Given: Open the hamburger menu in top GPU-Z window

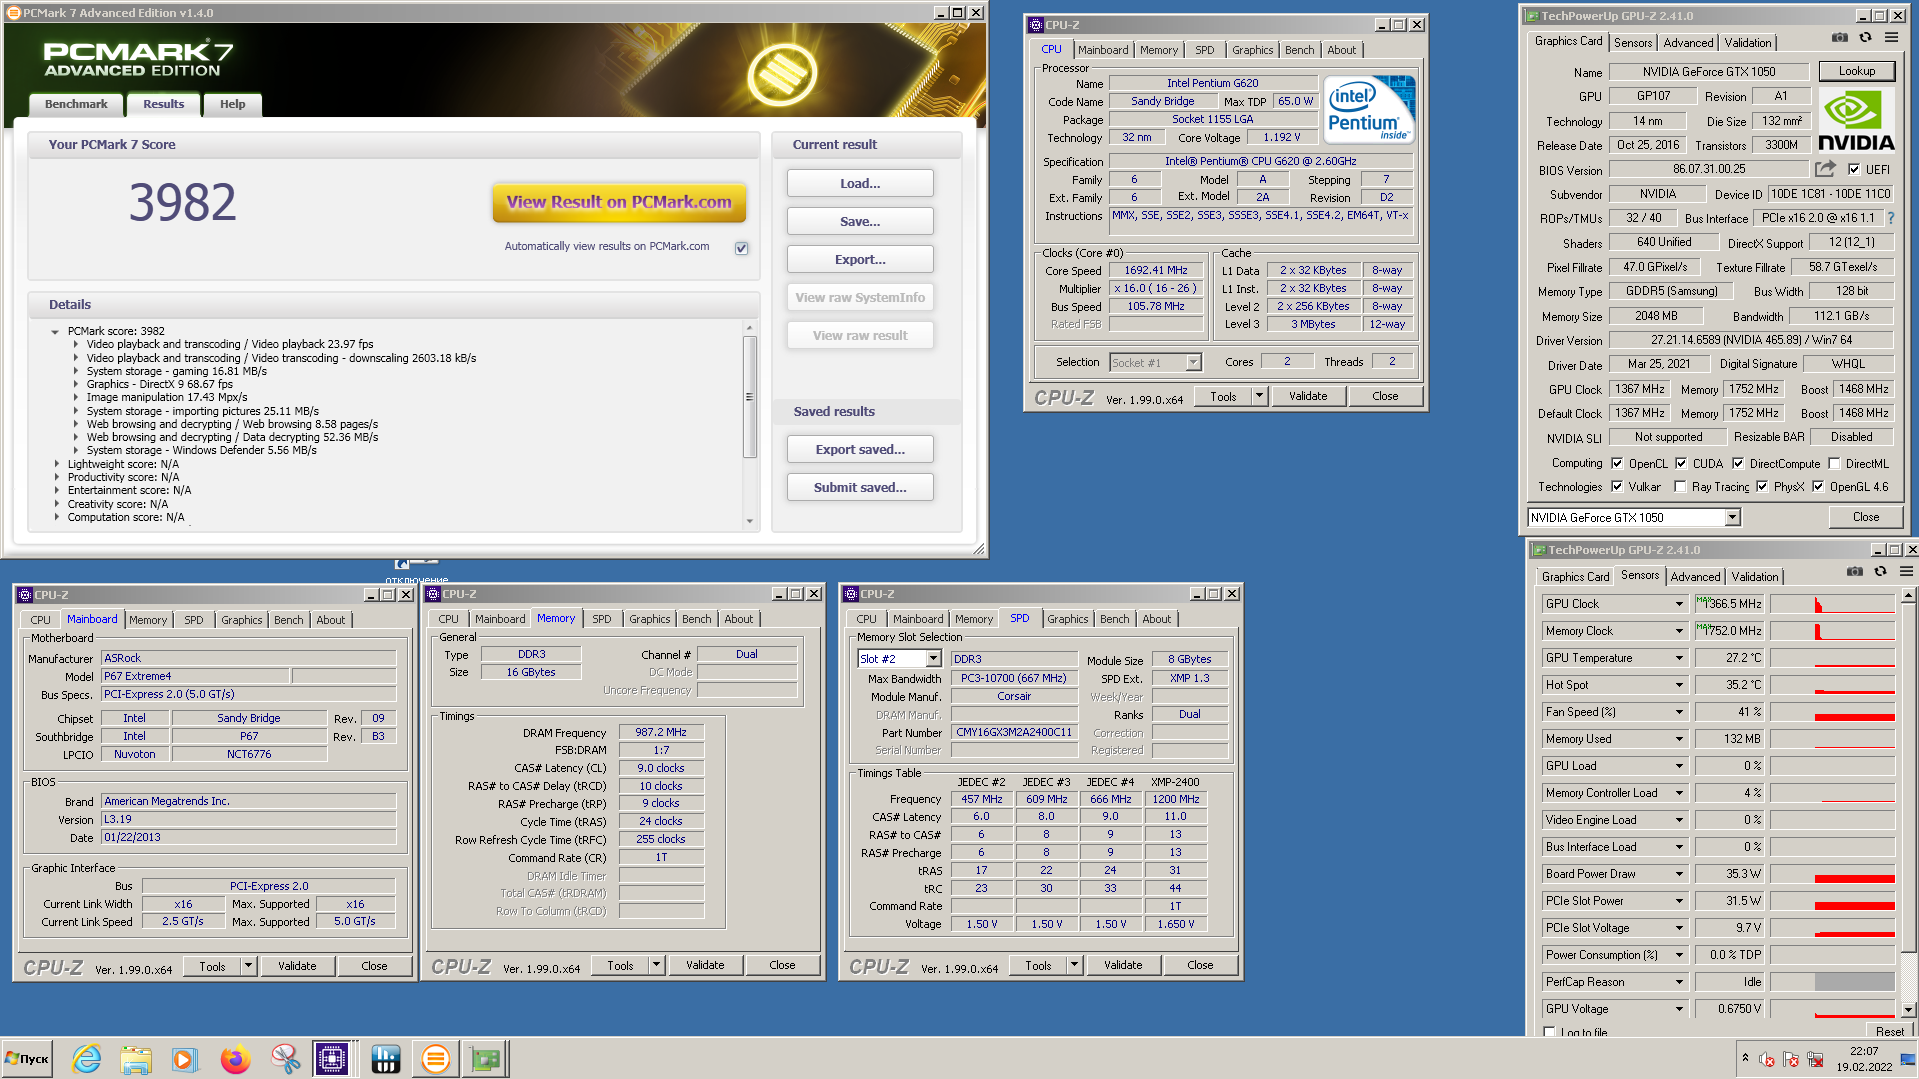Looking at the screenshot, I should pyautogui.click(x=1891, y=38).
